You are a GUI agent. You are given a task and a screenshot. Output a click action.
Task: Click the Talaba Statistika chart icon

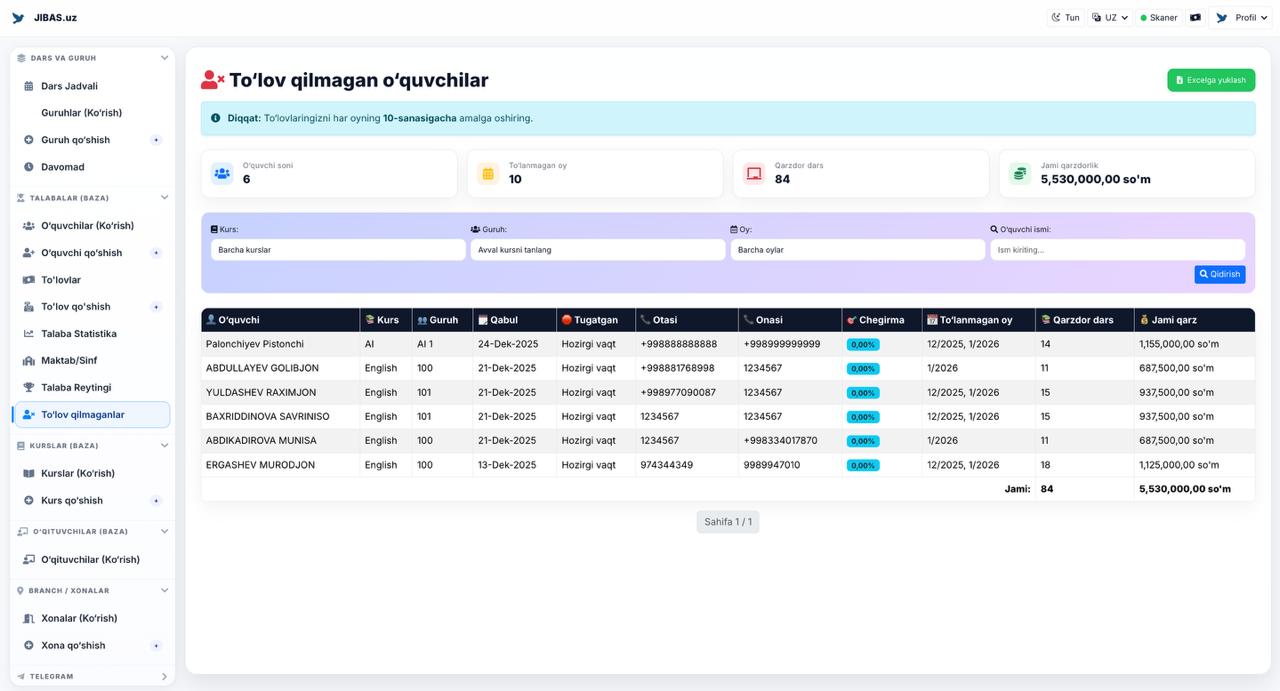click(29, 334)
